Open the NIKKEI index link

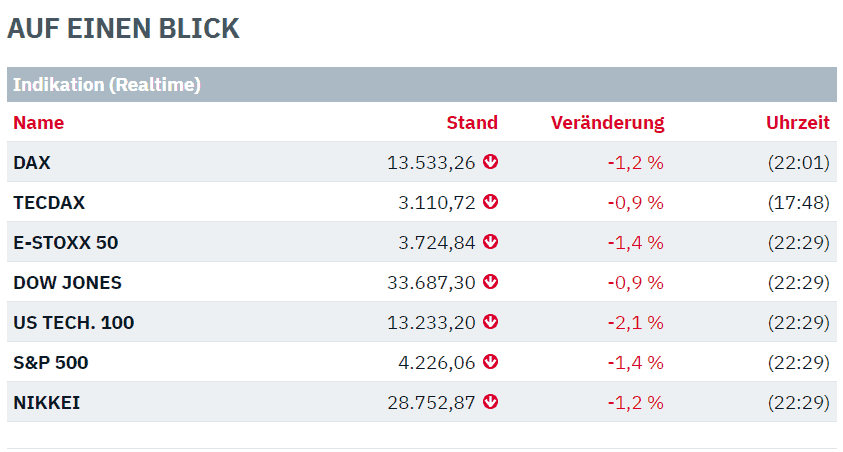point(47,403)
